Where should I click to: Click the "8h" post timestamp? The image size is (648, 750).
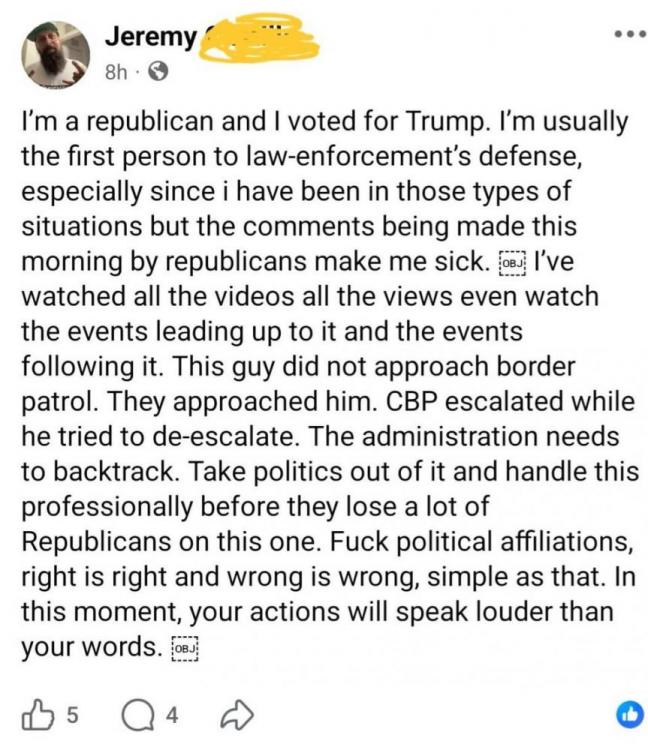pyautogui.click(x=119, y=72)
